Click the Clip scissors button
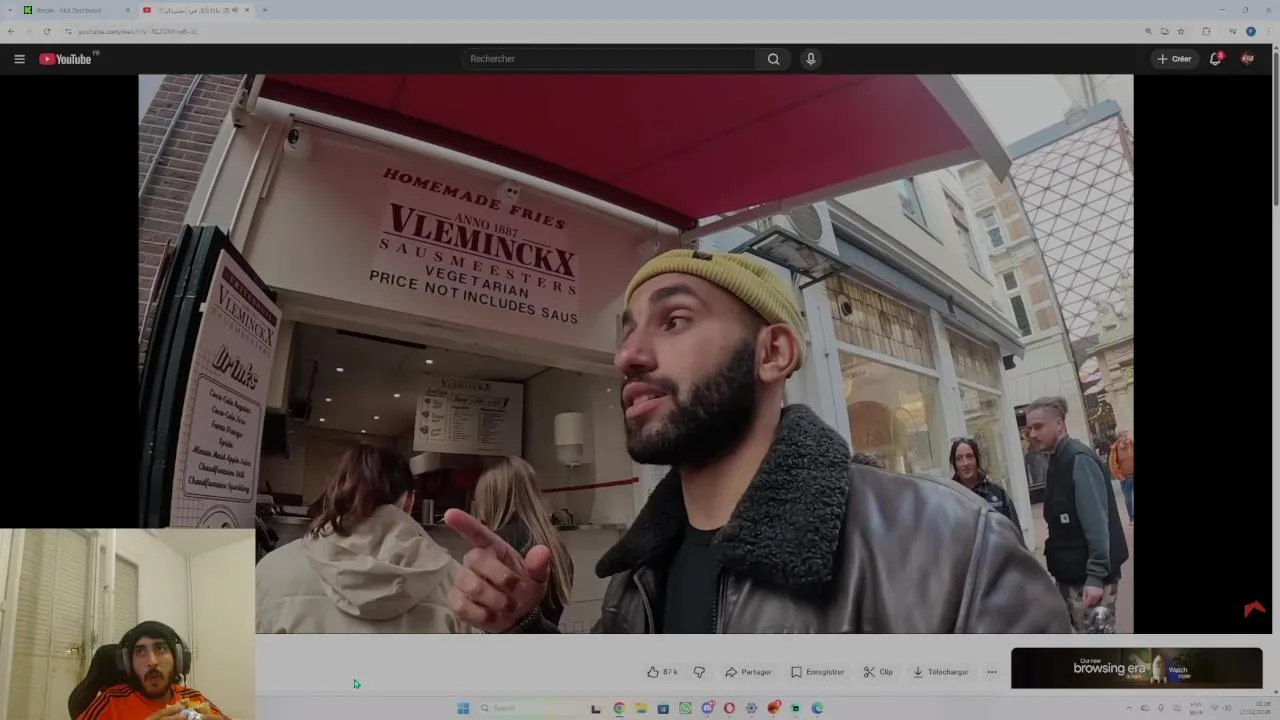 [878, 672]
